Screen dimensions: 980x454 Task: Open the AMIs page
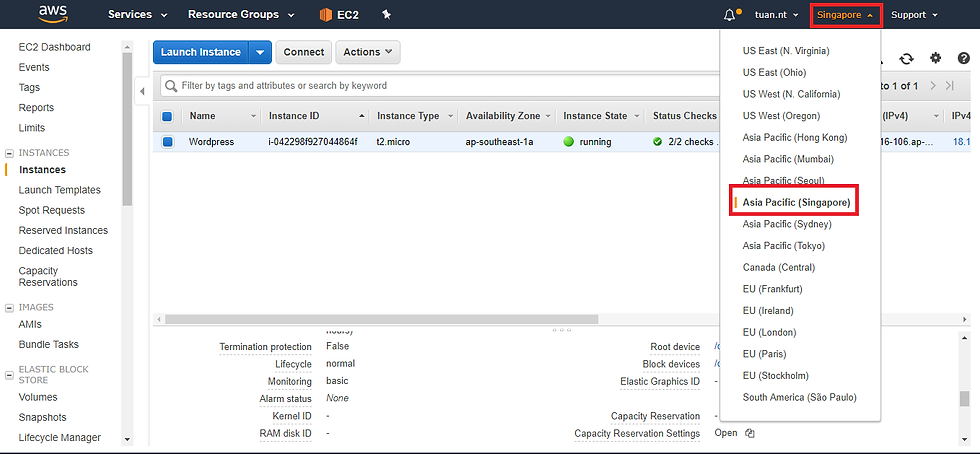click(x=30, y=325)
